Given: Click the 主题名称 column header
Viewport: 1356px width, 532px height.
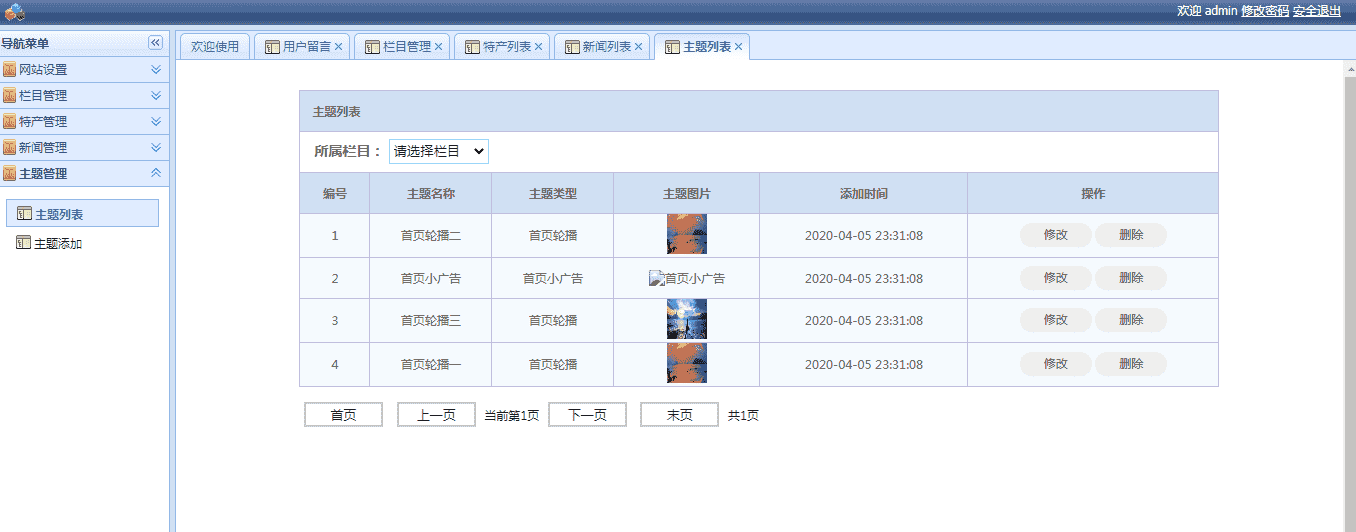Looking at the screenshot, I should (431, 193).
